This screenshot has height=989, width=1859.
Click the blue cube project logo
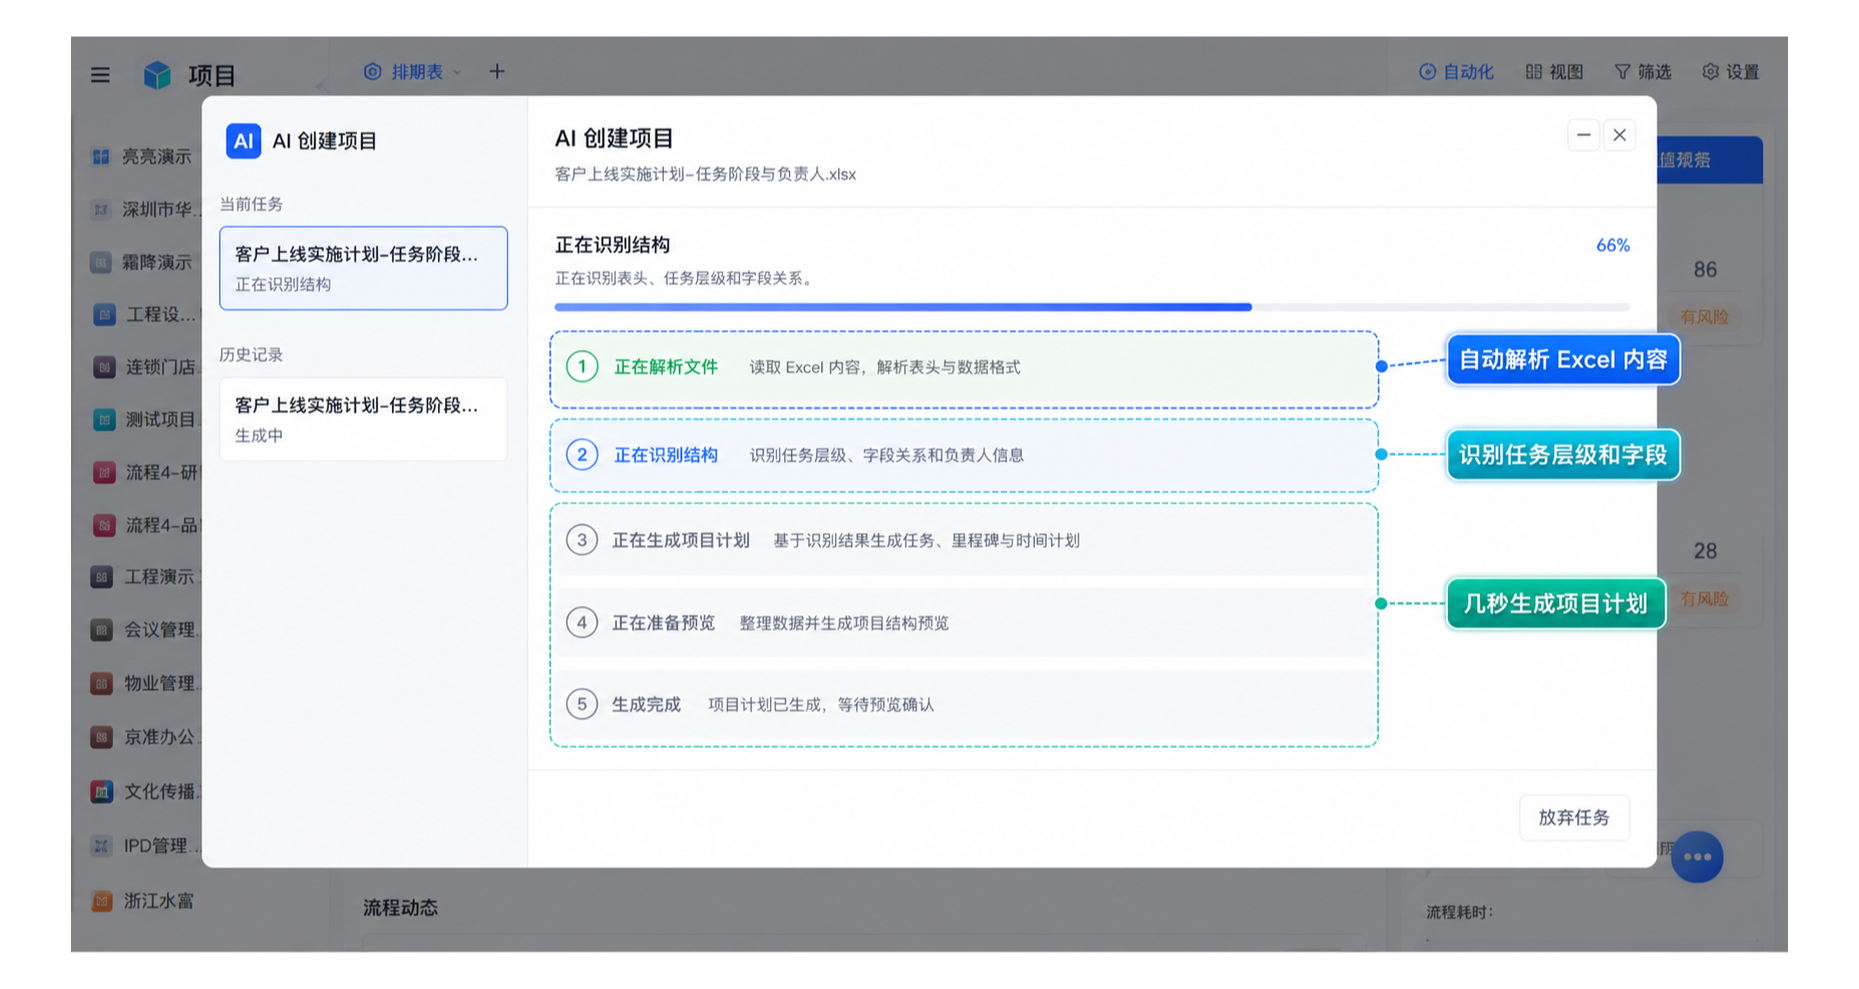pos(157,75)
